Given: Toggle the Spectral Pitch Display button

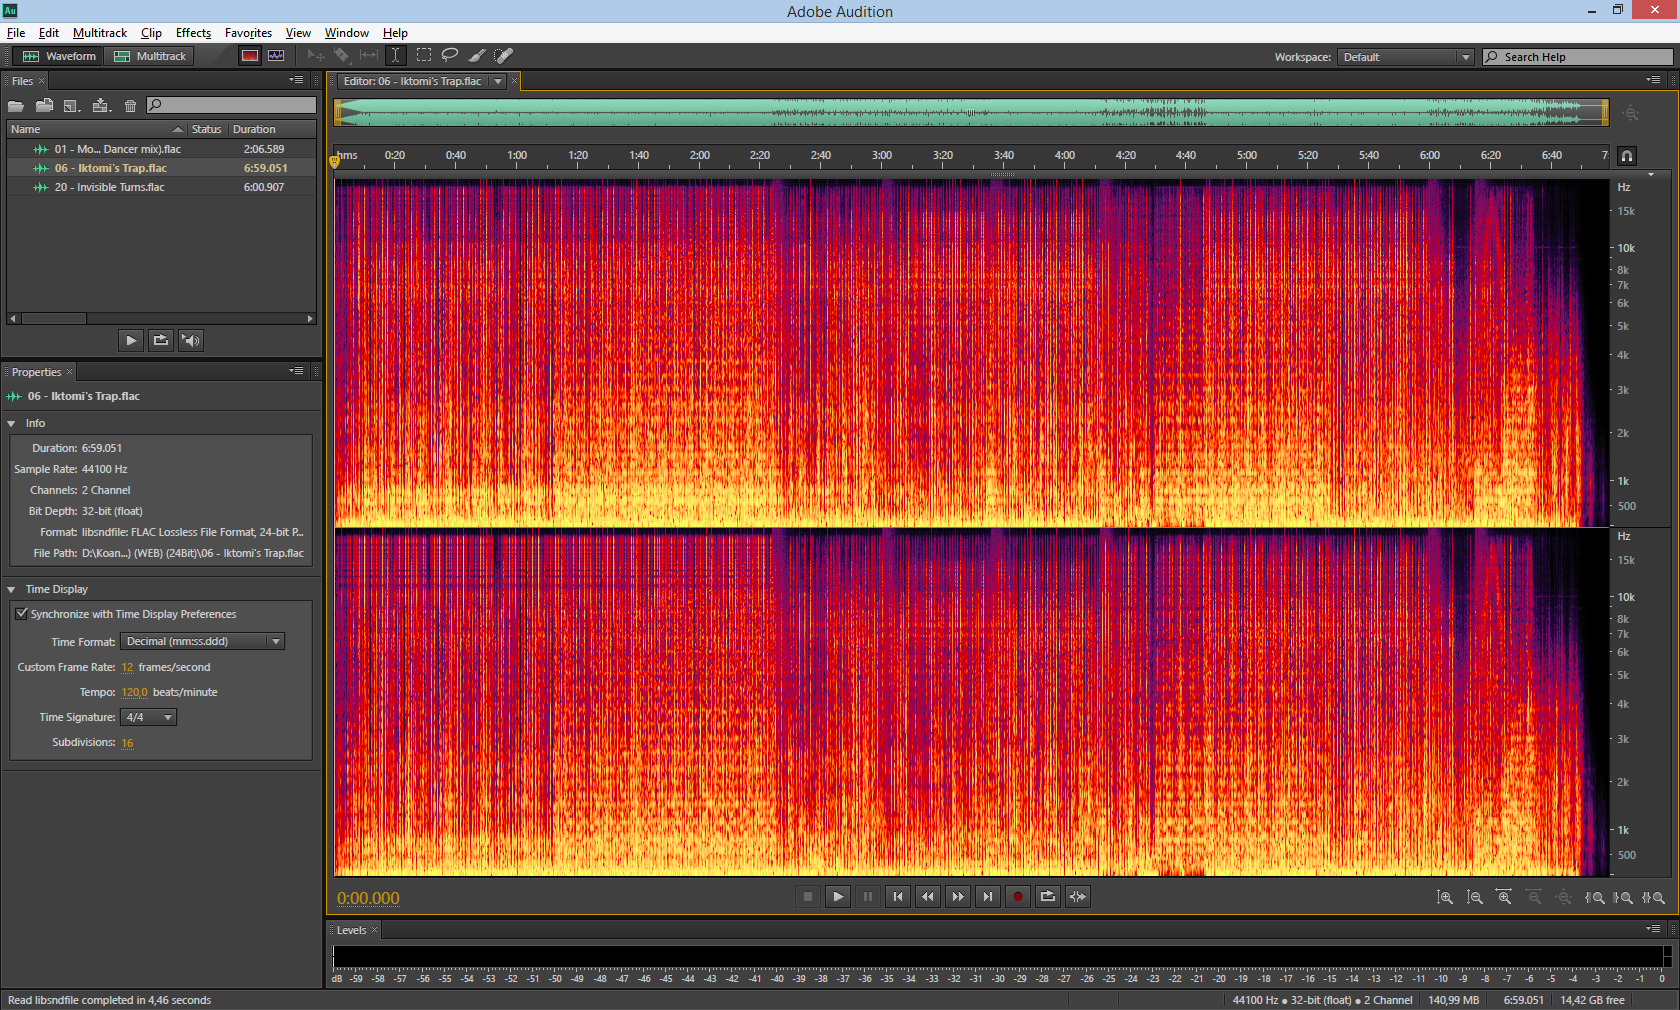Looking at the screenshot, I should [x=276, y=56].
